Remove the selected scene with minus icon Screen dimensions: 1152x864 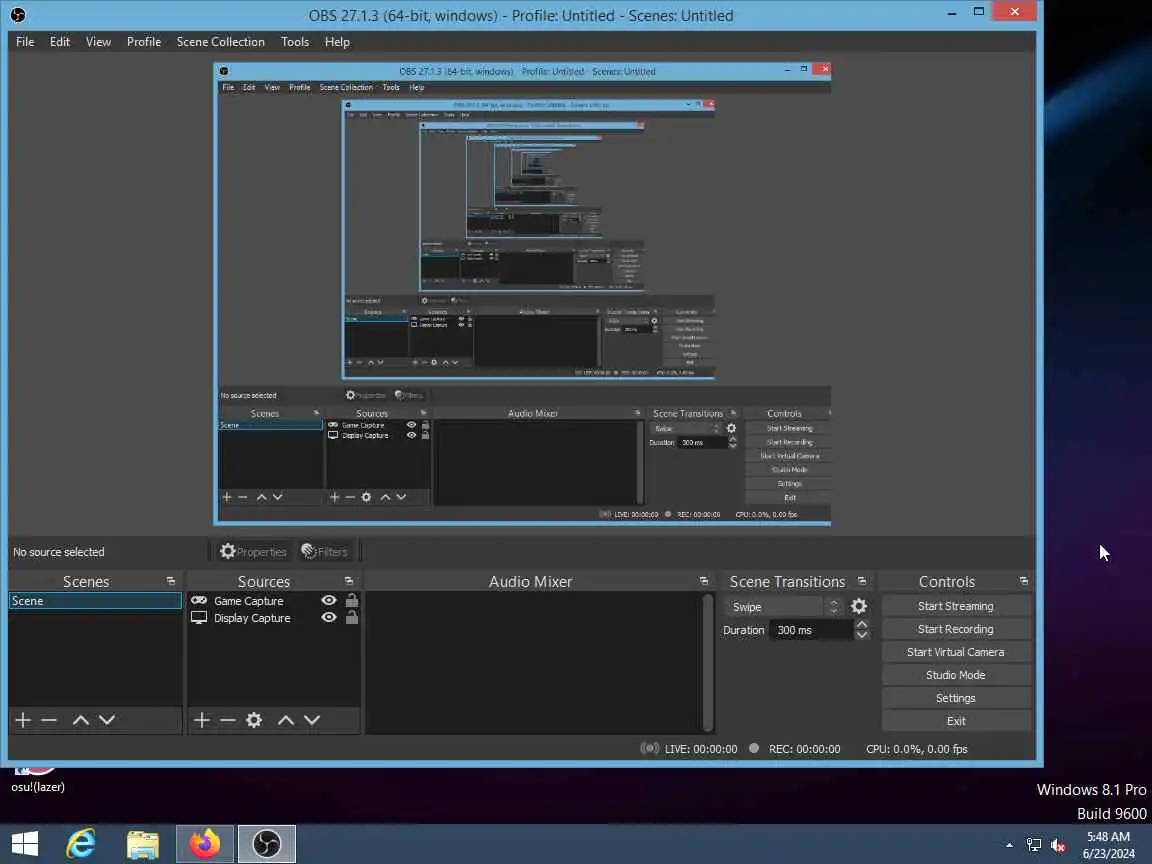(x=48, y=720)
